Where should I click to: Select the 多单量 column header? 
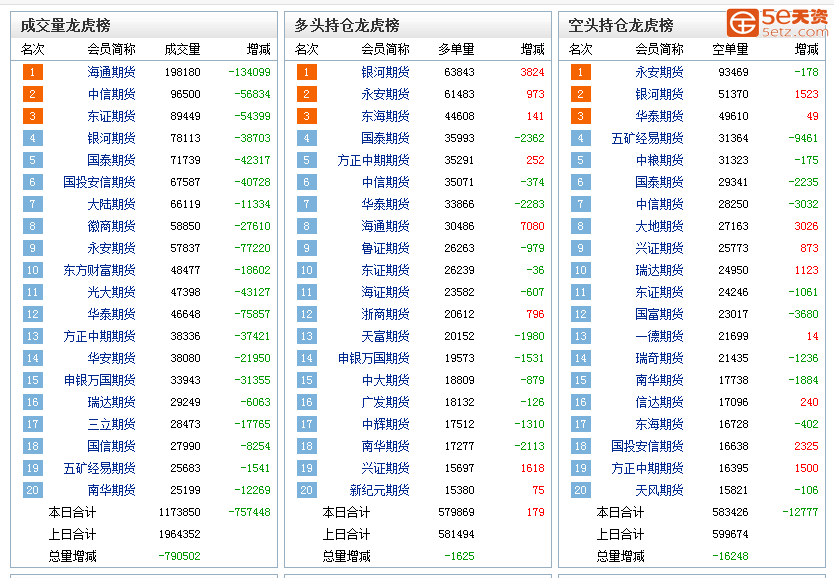point(456,50)
